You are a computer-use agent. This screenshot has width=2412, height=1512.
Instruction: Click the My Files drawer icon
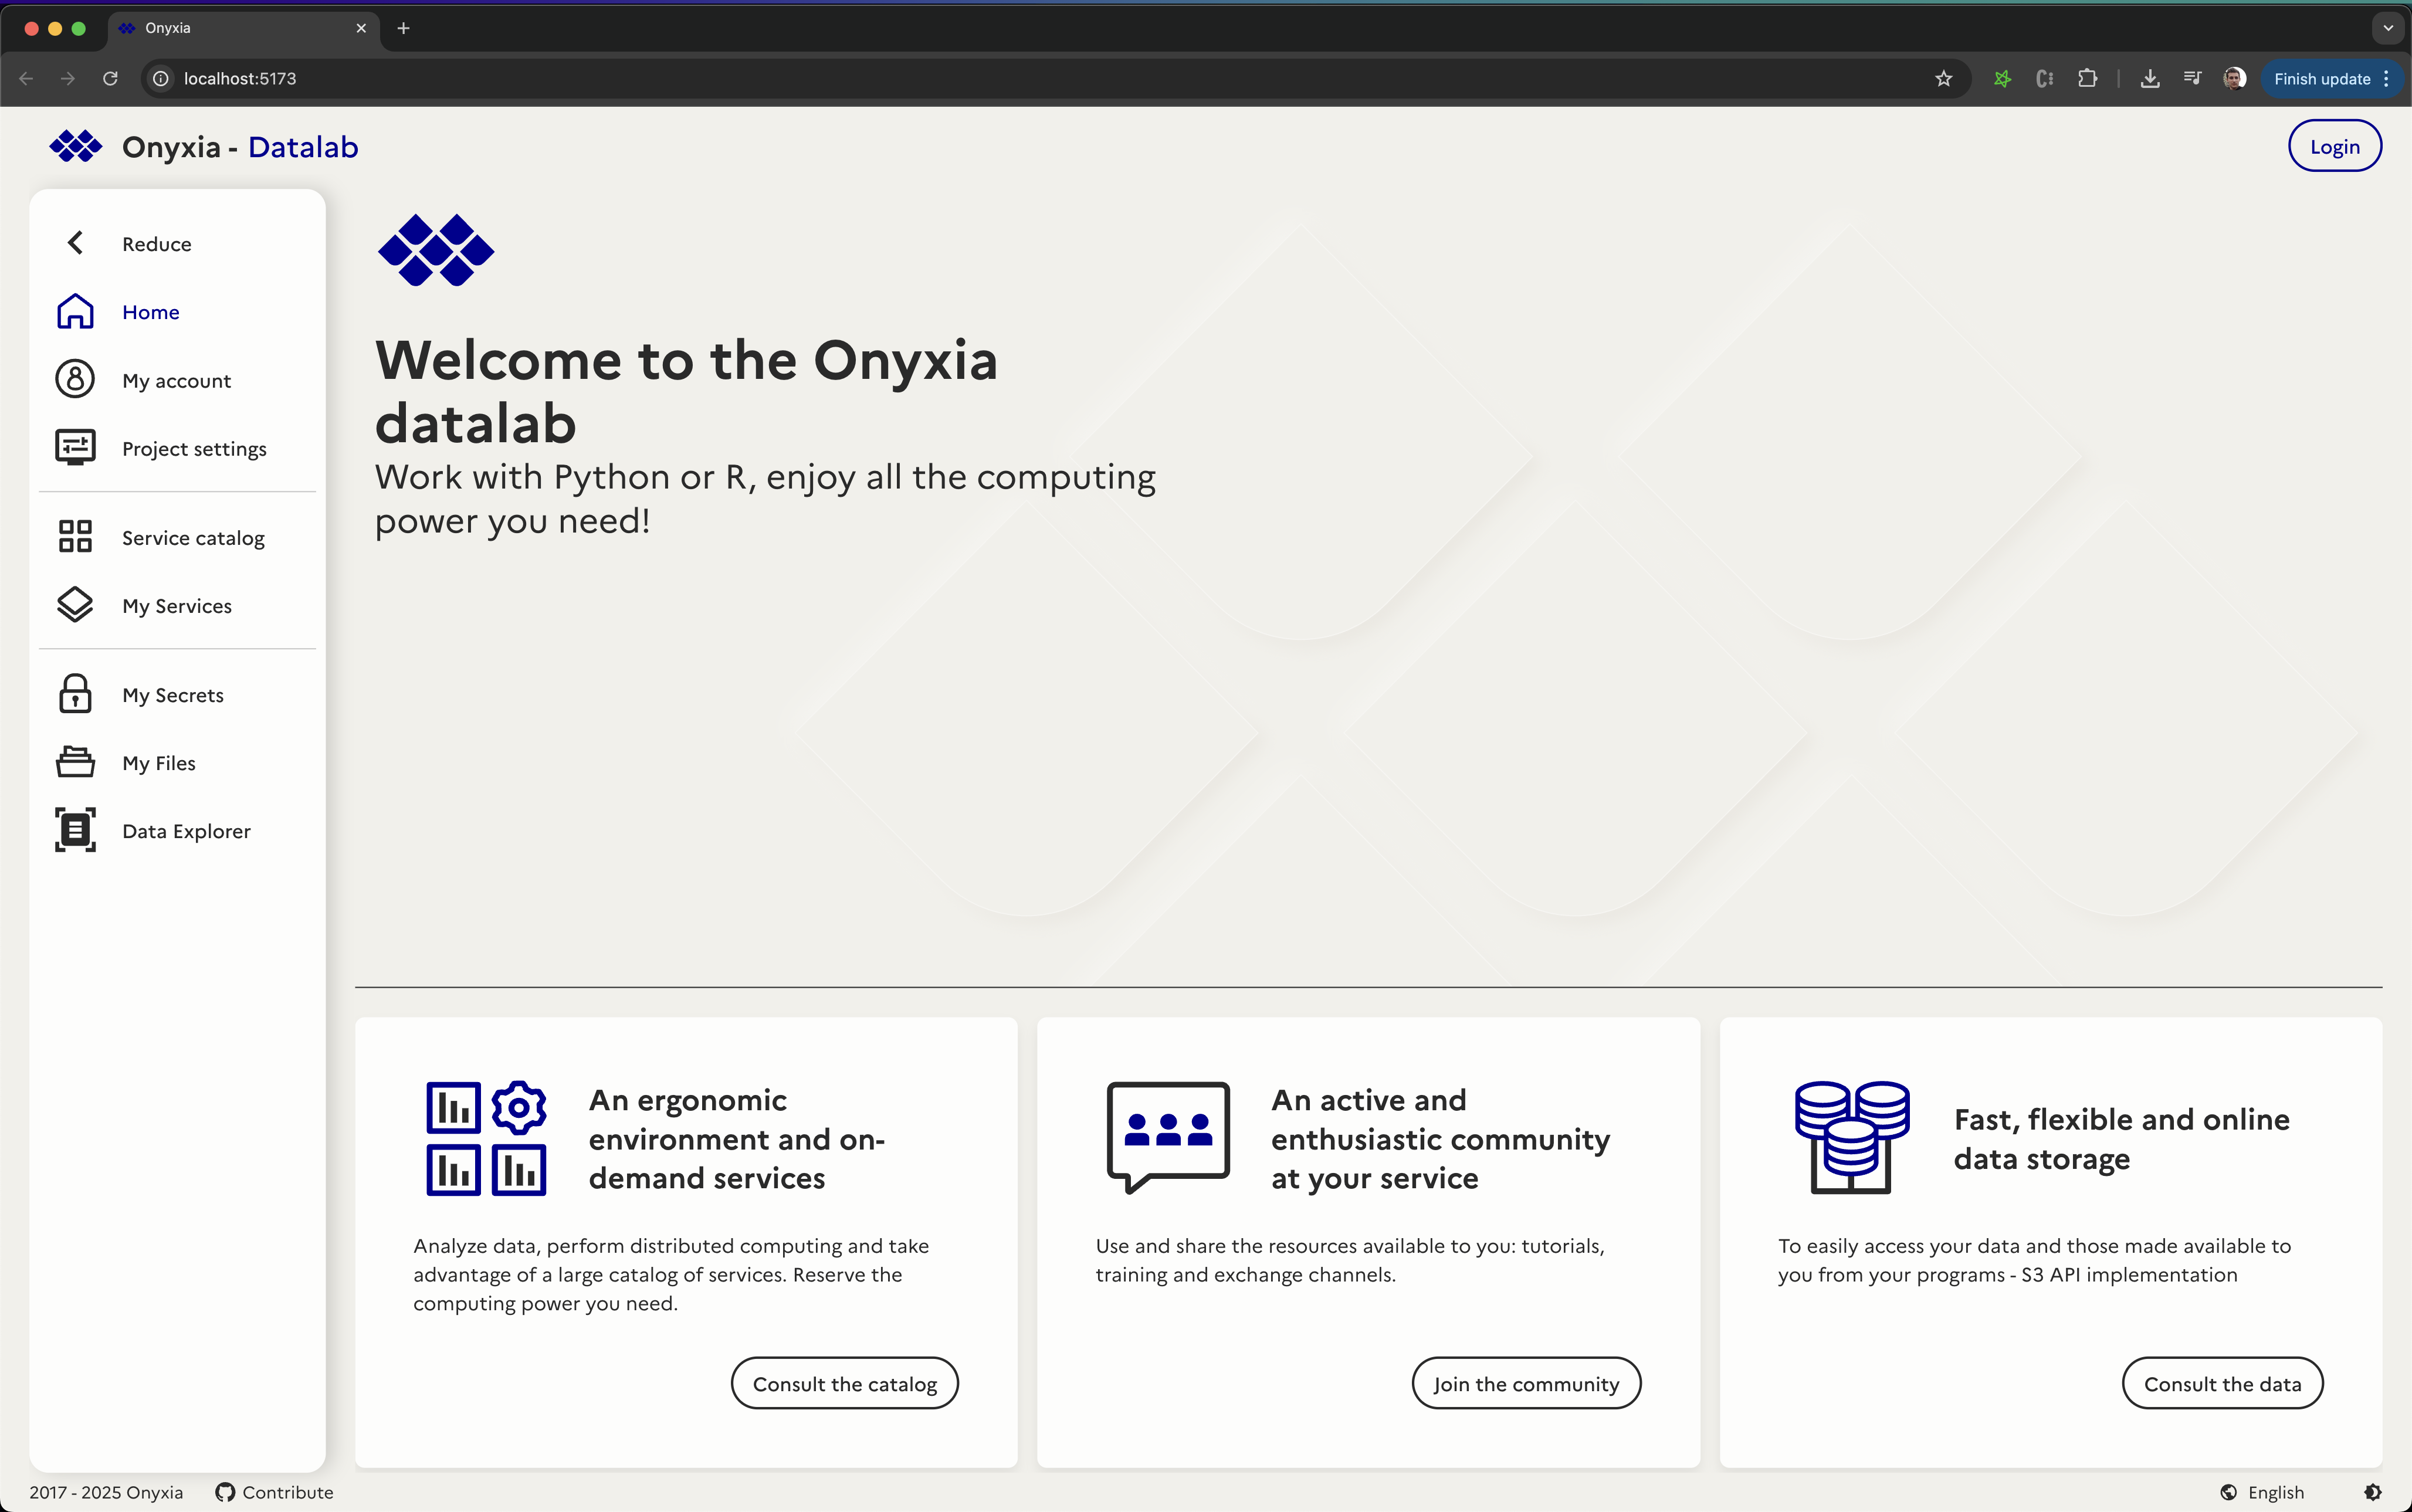[75, 762]
